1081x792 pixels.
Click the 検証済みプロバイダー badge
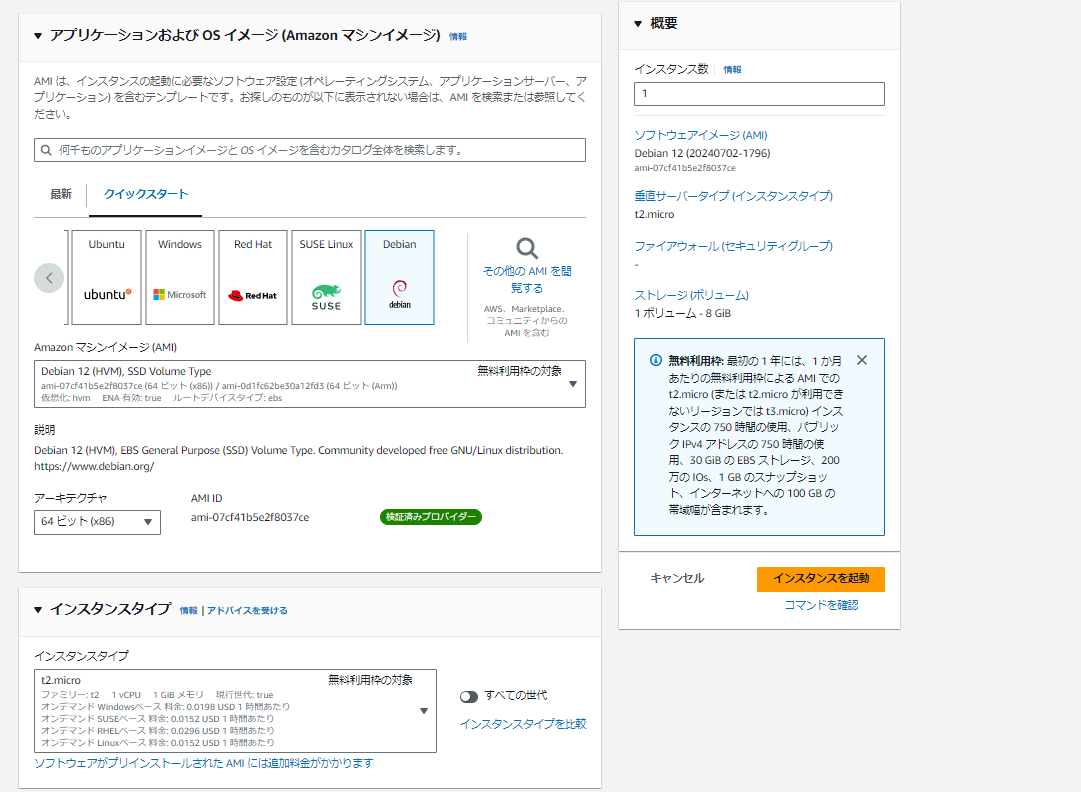coord(431,517)
